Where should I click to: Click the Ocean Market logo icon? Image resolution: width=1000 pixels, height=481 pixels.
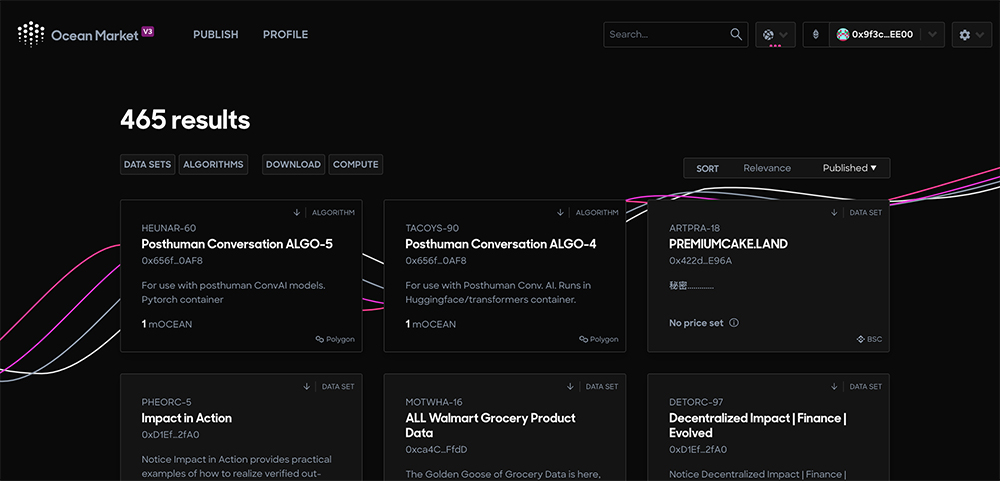click(x=31, y=34)
